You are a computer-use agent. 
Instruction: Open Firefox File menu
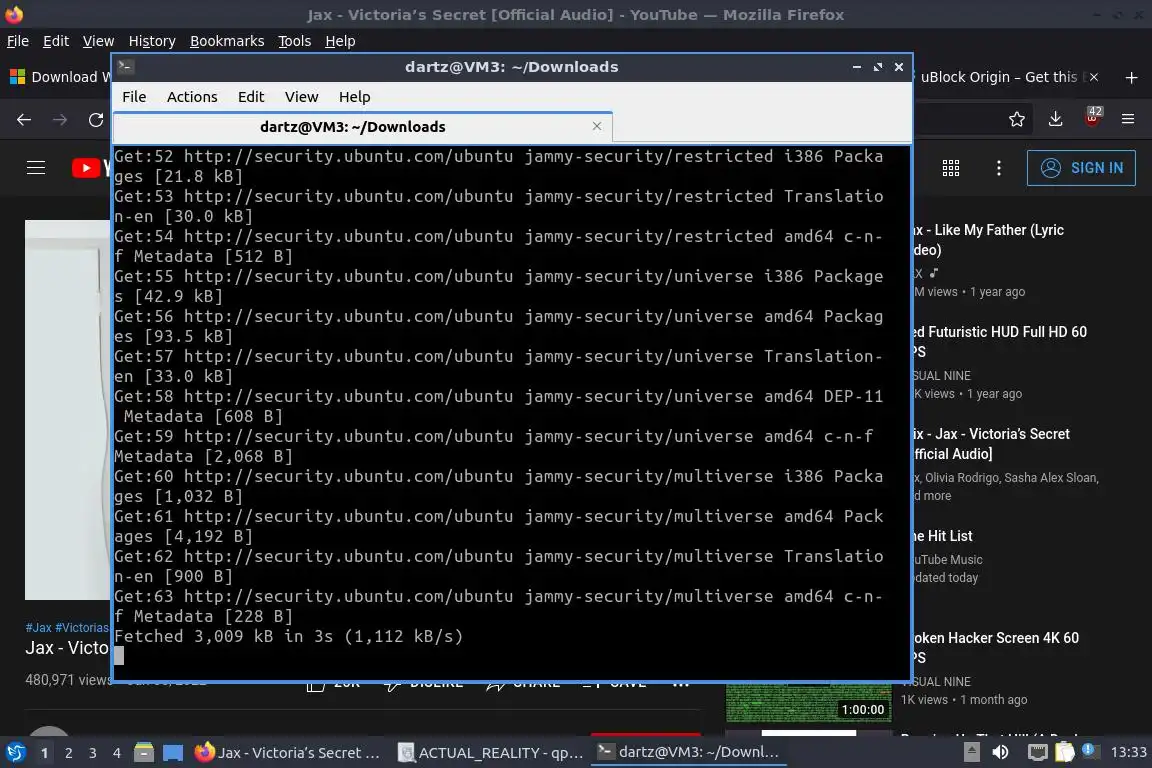coord(18,41)
